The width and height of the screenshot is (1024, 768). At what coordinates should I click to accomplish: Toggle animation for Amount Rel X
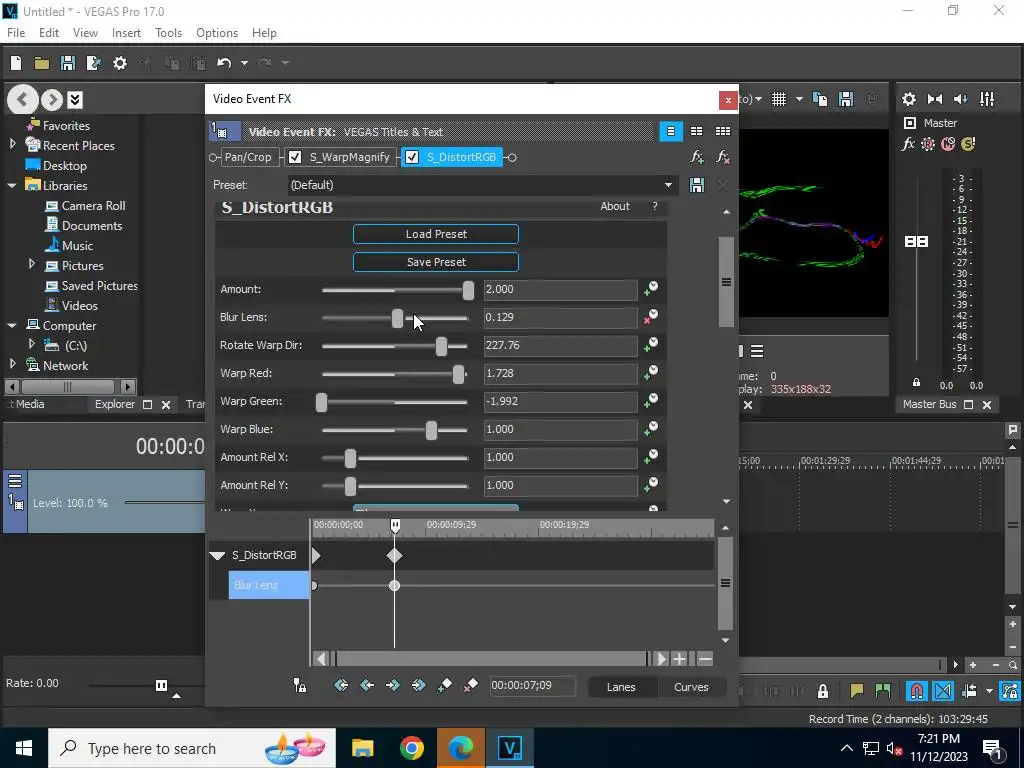[651, 457]
